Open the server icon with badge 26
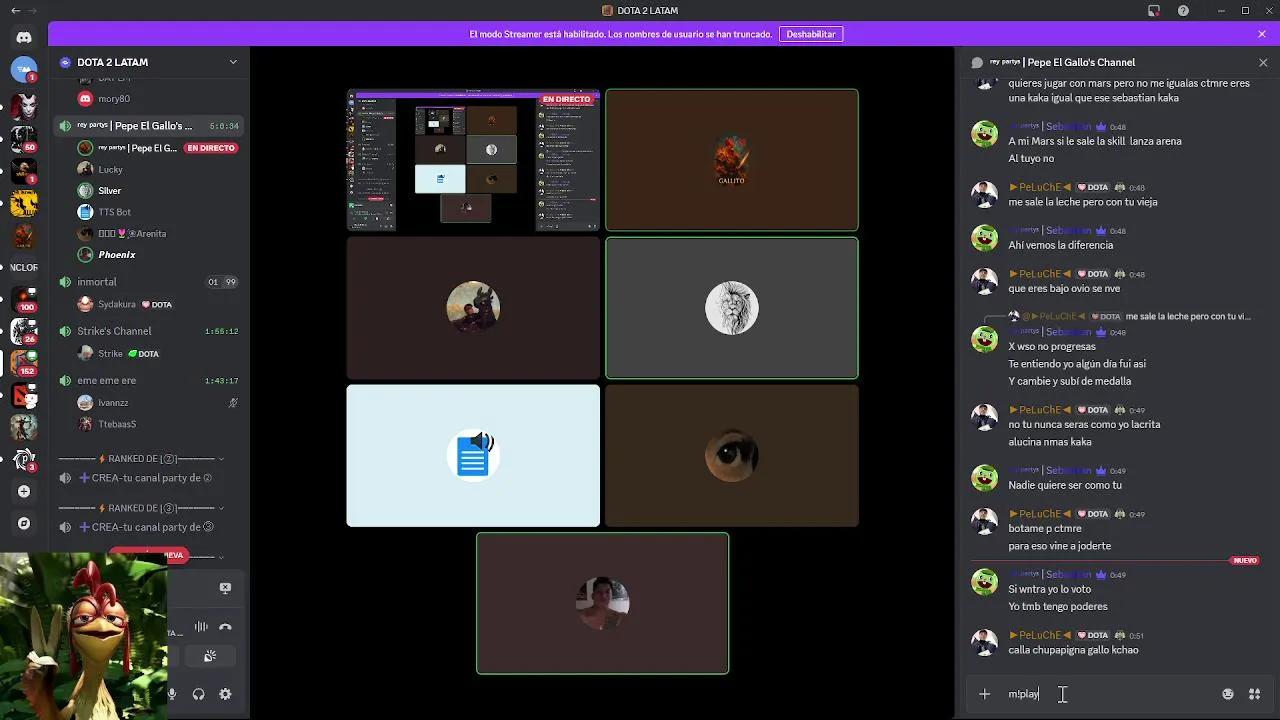 (x=24, y=331)
